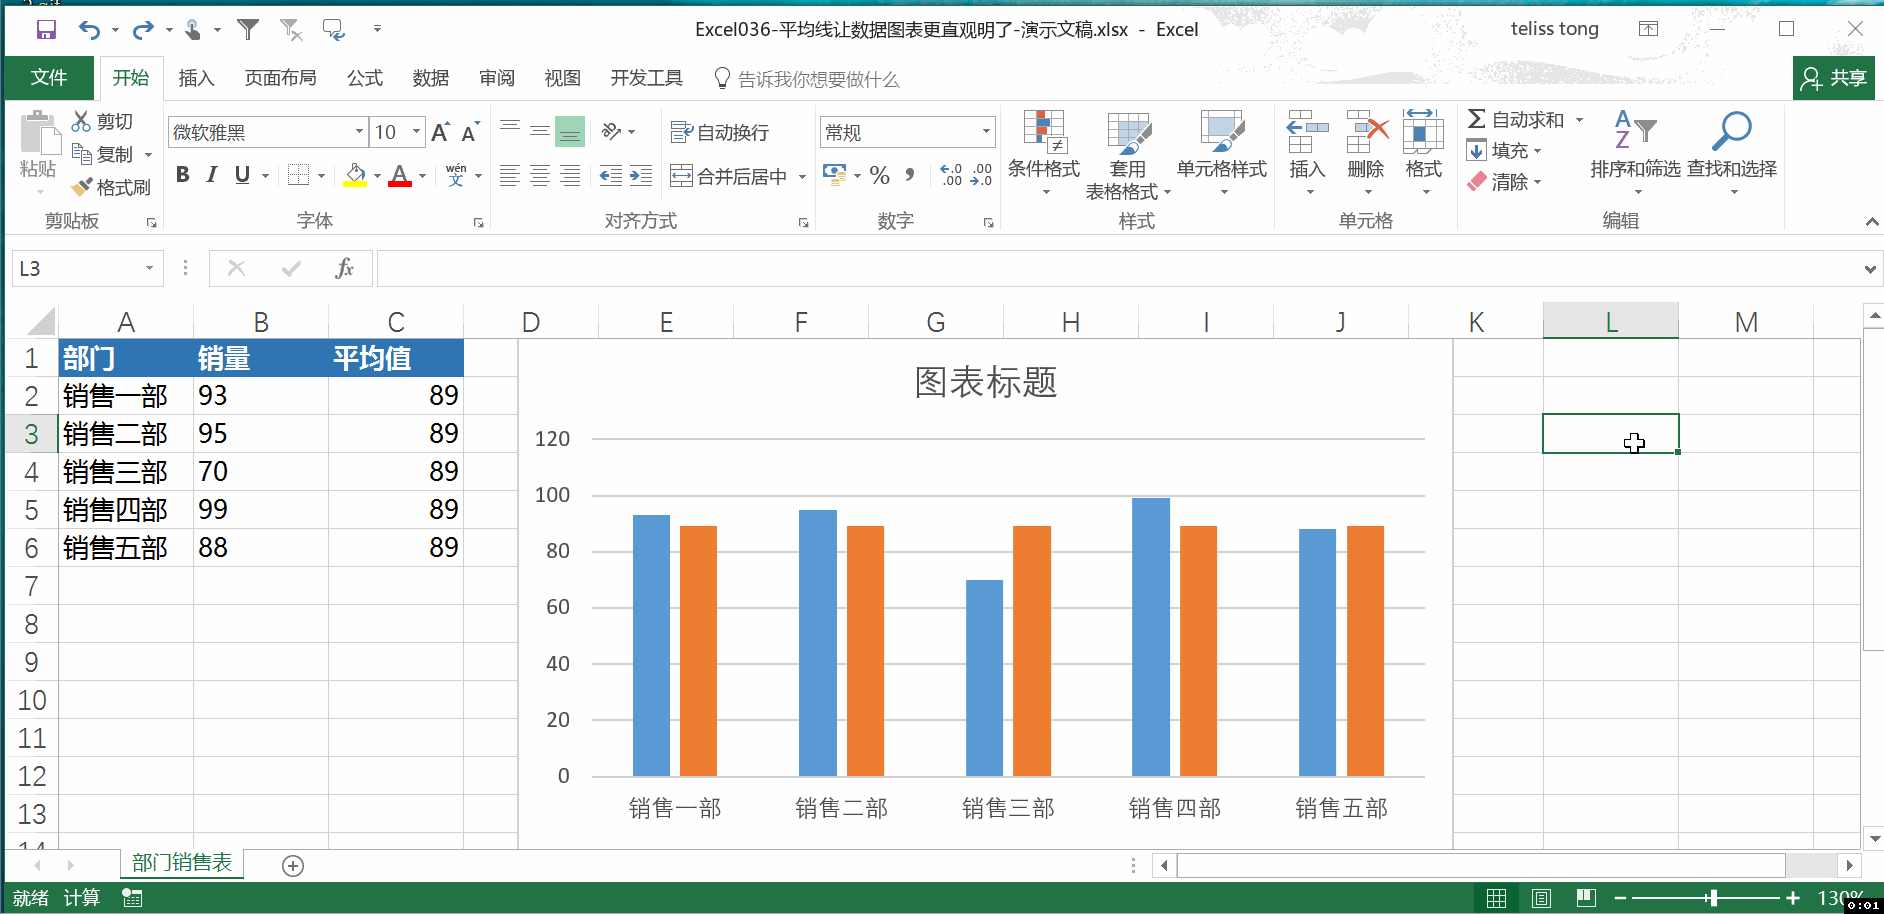The height and width of the screenshot is (914, 1884).
Task: Add a new sheet with the plus icon
Action: click(x=293, y=866)
